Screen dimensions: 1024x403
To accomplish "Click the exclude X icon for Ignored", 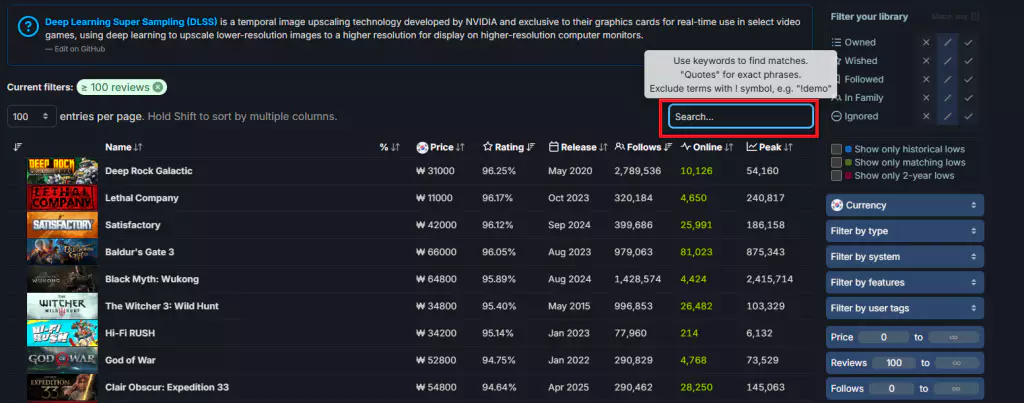I will (x=926, y=116).
